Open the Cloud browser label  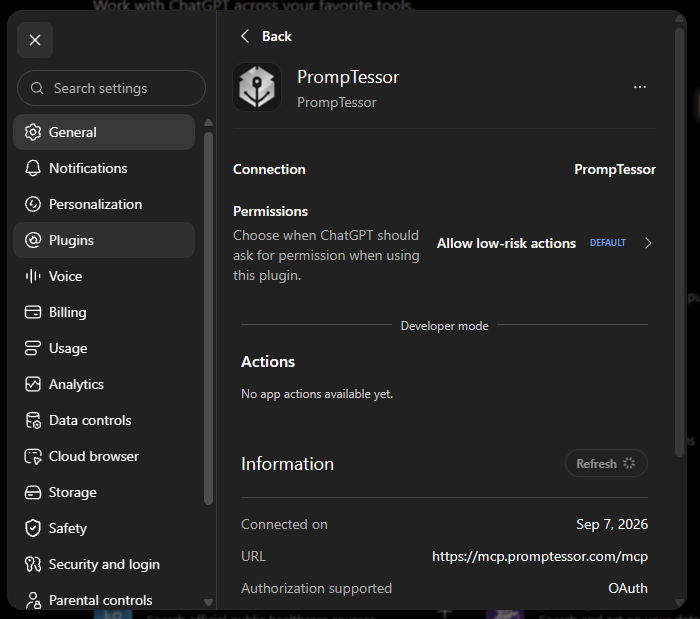coord(94,456)
